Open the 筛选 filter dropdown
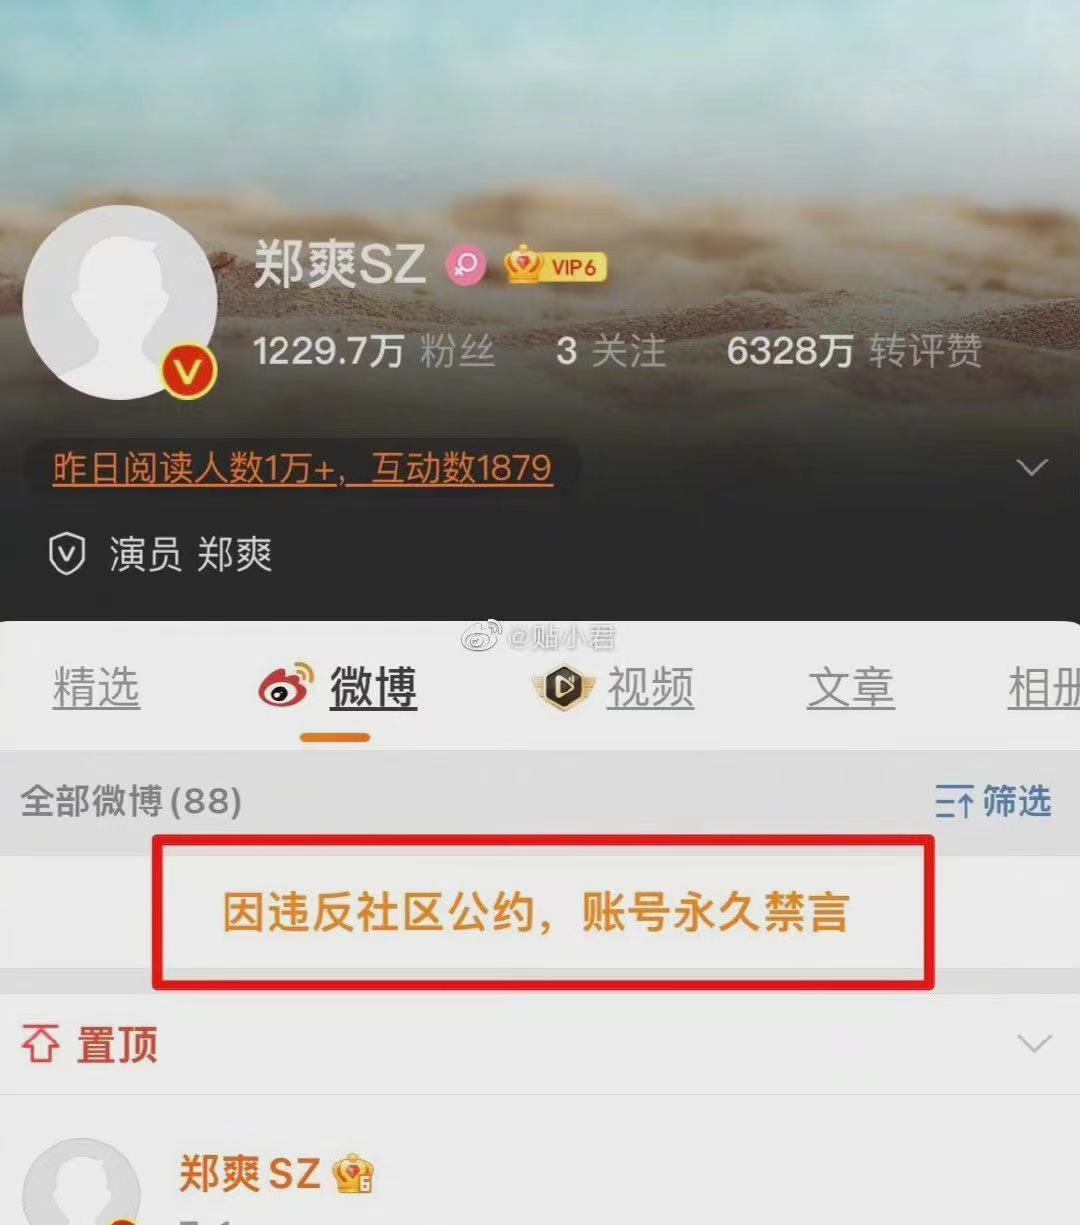Screen dimensions: 1080x1225 tap(993, 802)
